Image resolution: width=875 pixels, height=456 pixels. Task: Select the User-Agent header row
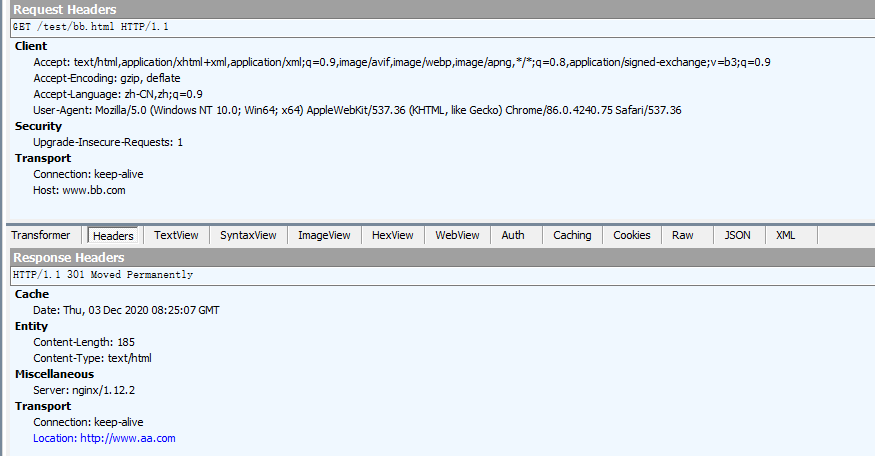tap(357, 110)
